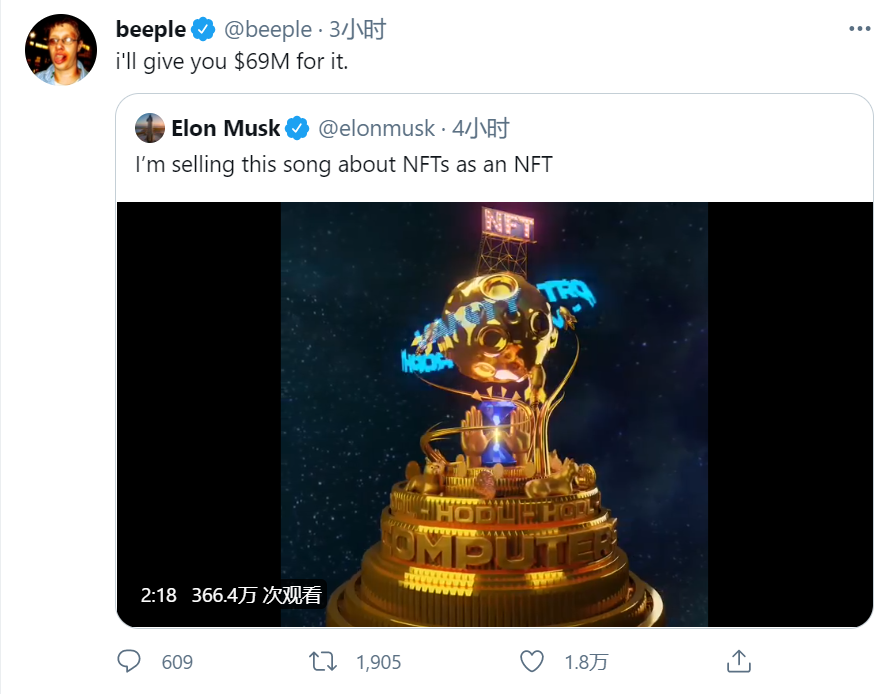Open the three-dot more options menu
Screen dimensions: 886x694
pyautogui.click(x=859, y=29)
